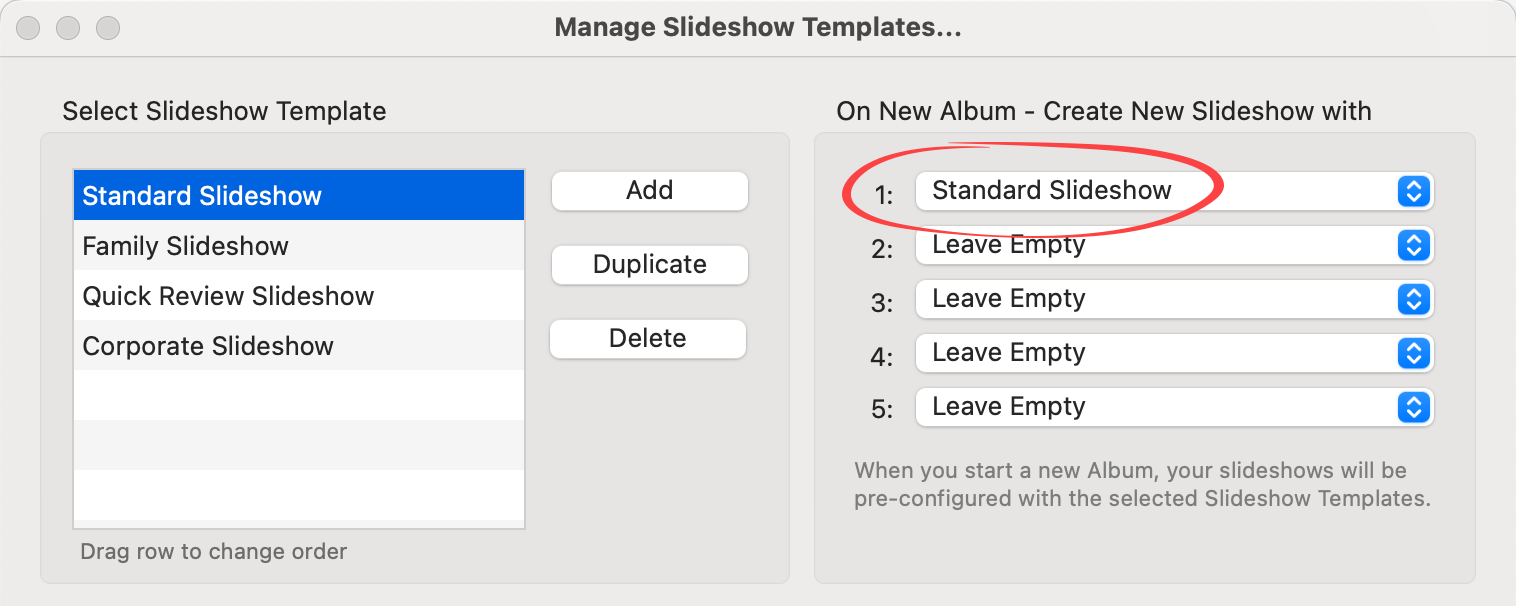
Task: Open the slot 4 template dropdown
Action: tap(1150, 353)
